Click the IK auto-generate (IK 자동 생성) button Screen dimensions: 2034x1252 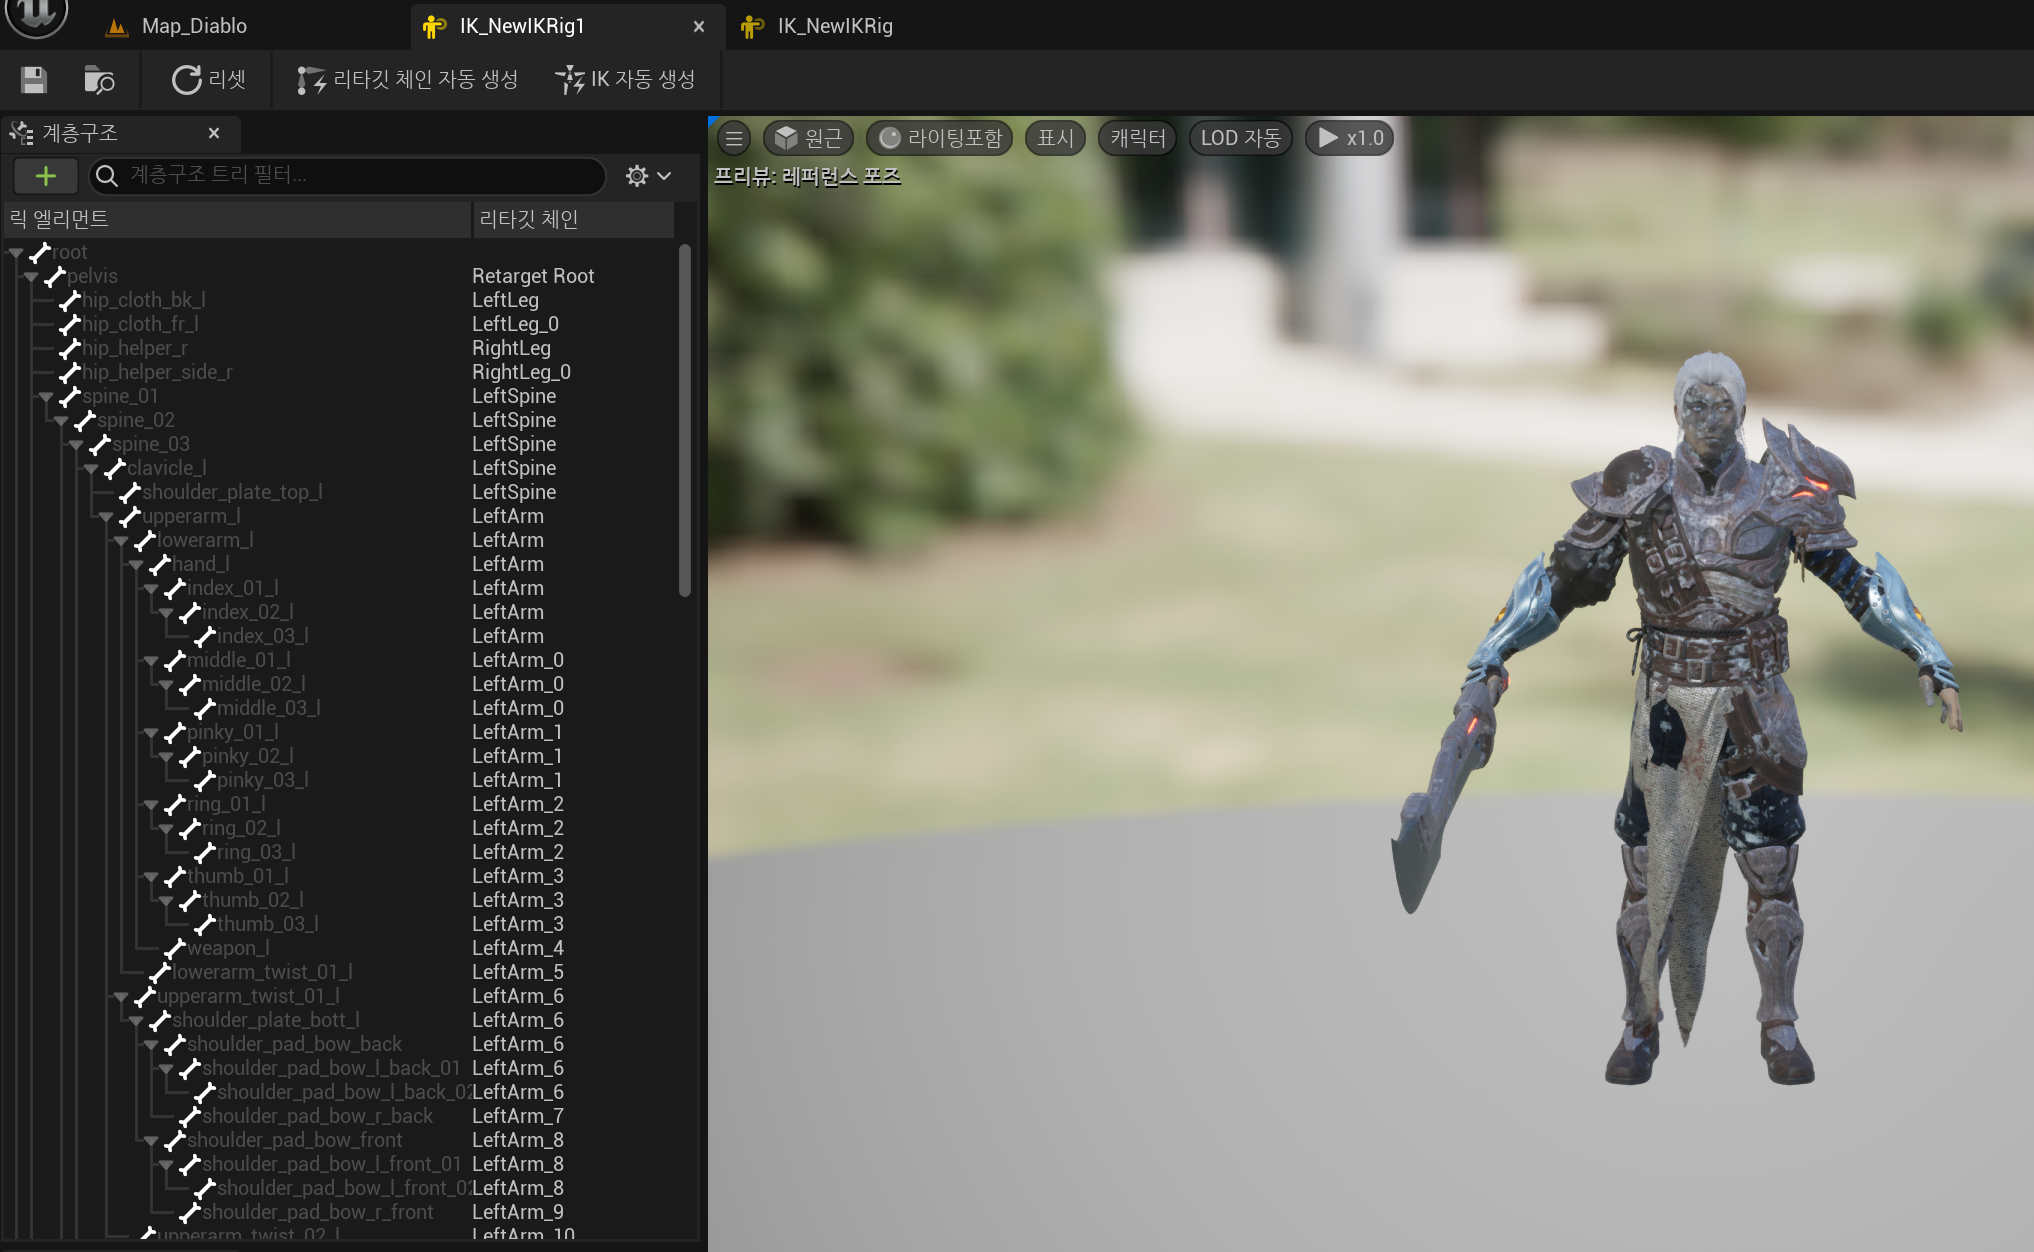[x=626, y=80]
